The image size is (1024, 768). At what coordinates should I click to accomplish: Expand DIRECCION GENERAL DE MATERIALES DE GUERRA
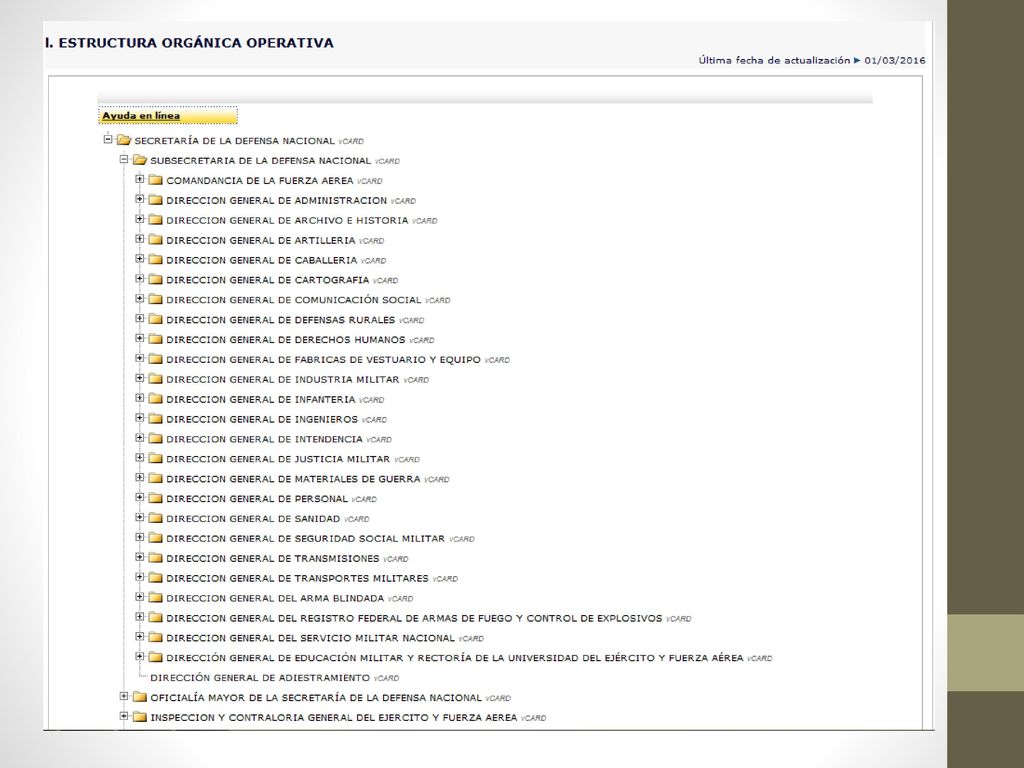(x=139, y=477)
